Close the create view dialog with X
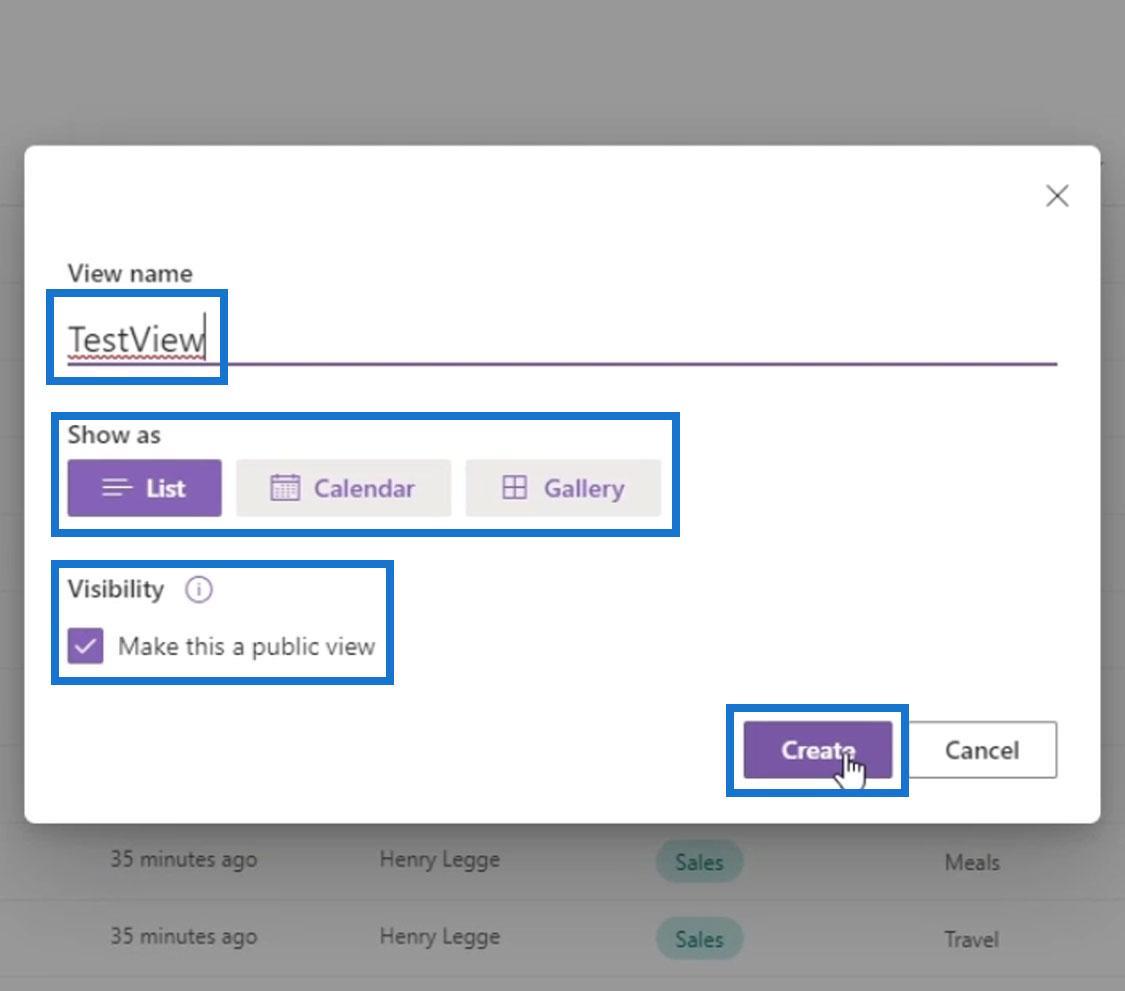The image size is (1125, 991). [x=1057, y=196]
